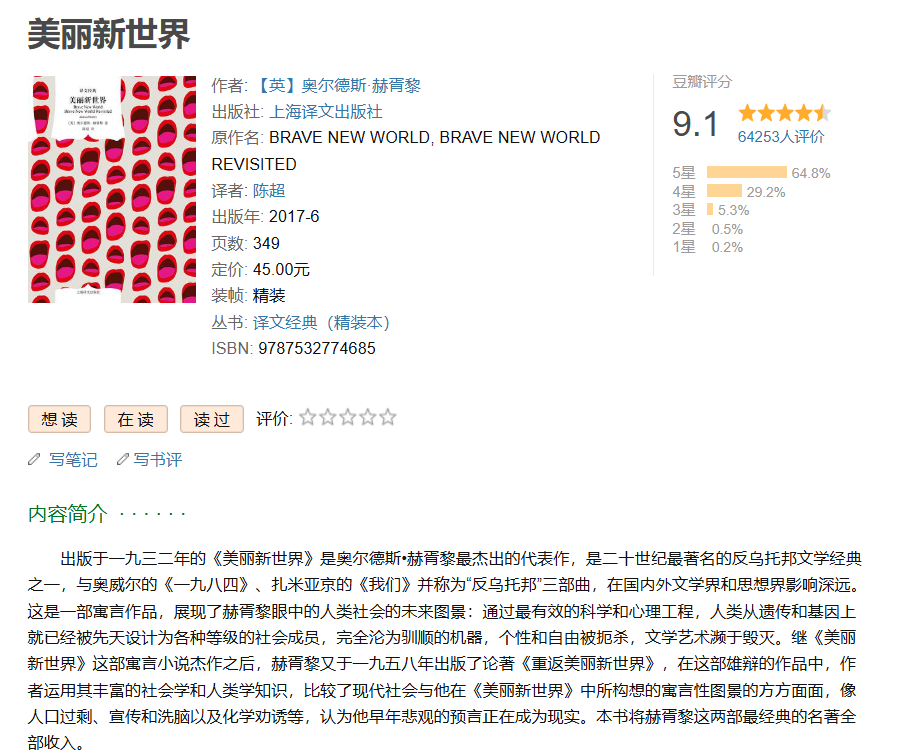Click the 读过 button

tap(212, 419)
